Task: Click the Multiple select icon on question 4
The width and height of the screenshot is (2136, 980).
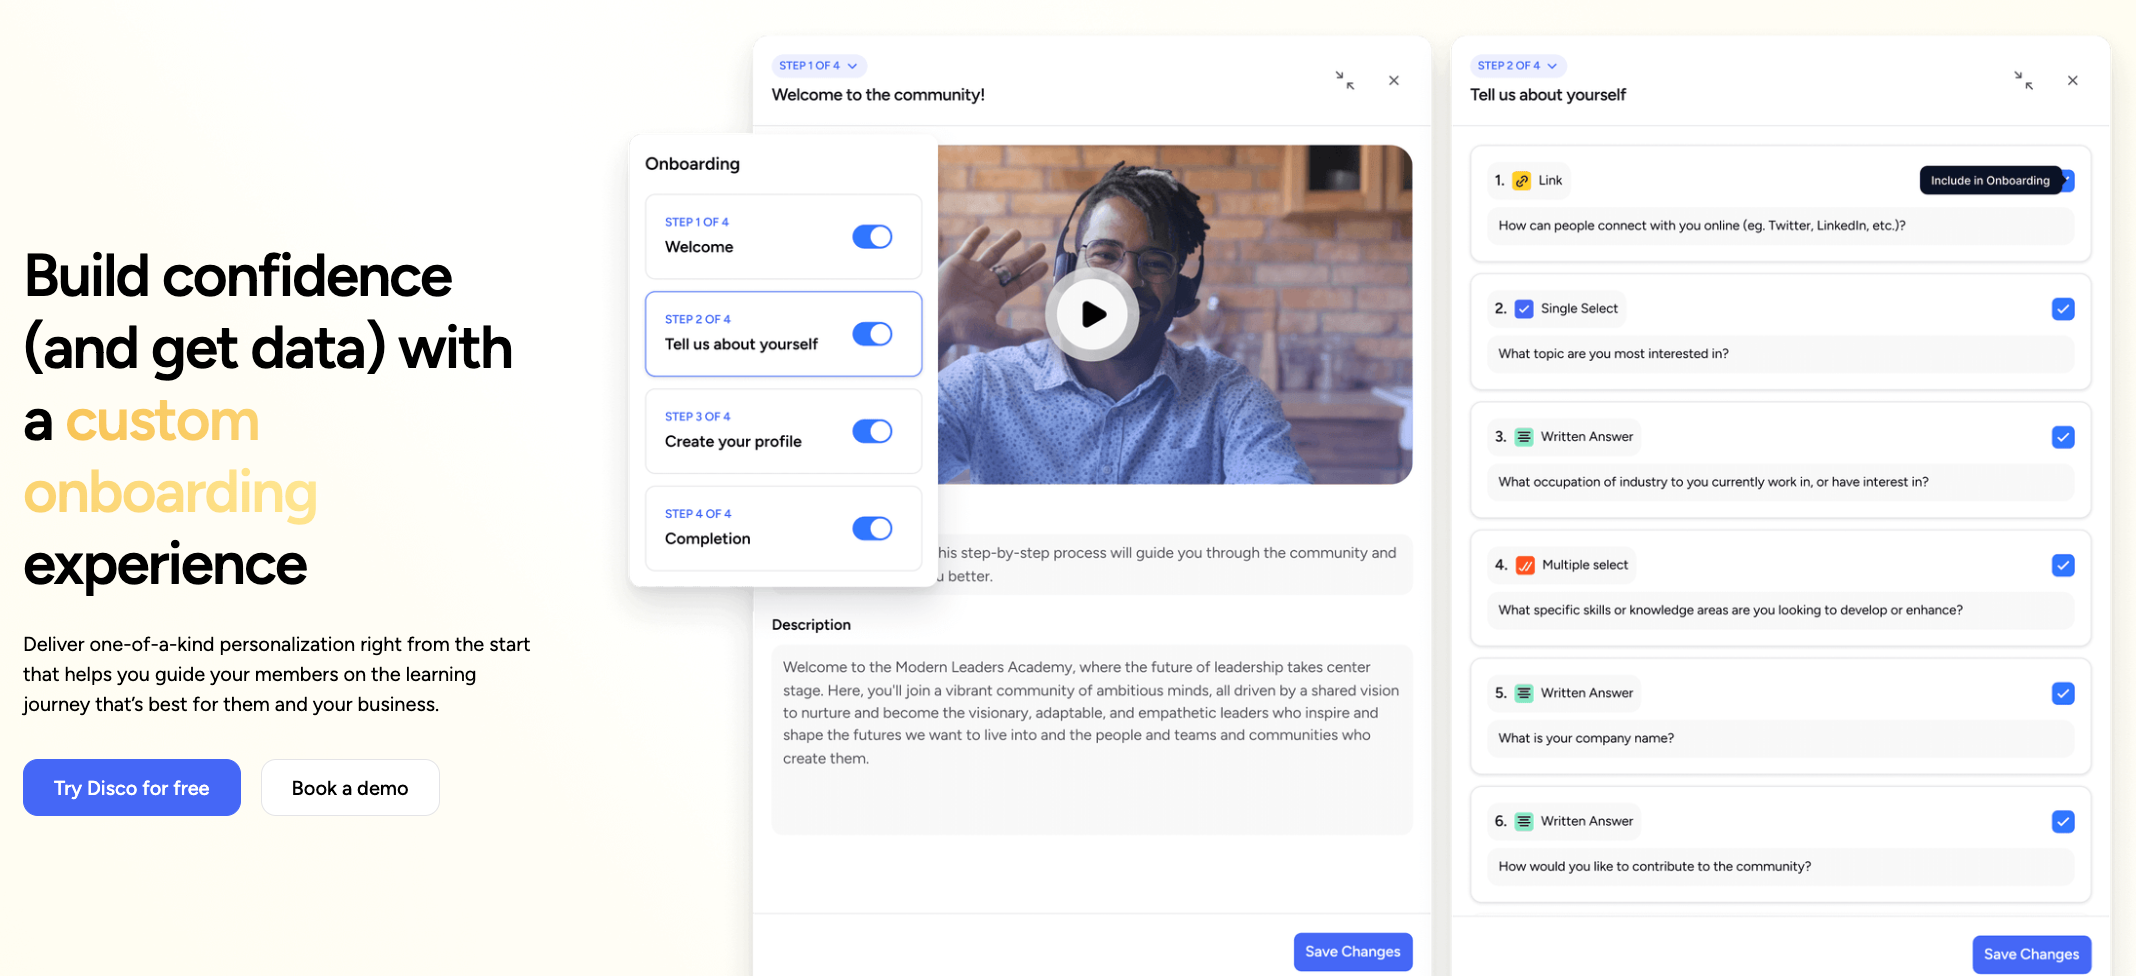Action: click(1524, 565)
